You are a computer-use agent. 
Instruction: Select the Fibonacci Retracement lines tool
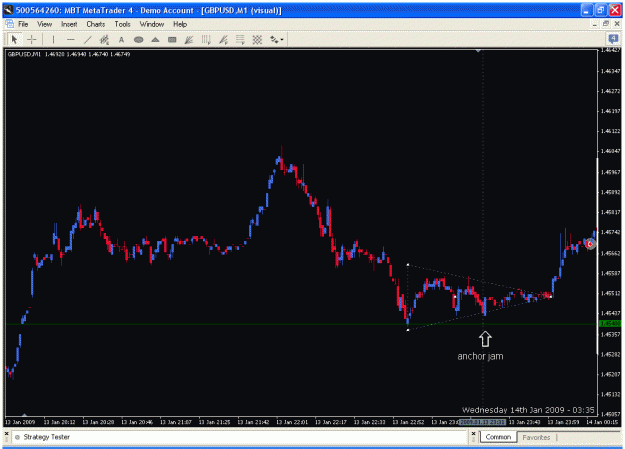[x=240, y=39]
